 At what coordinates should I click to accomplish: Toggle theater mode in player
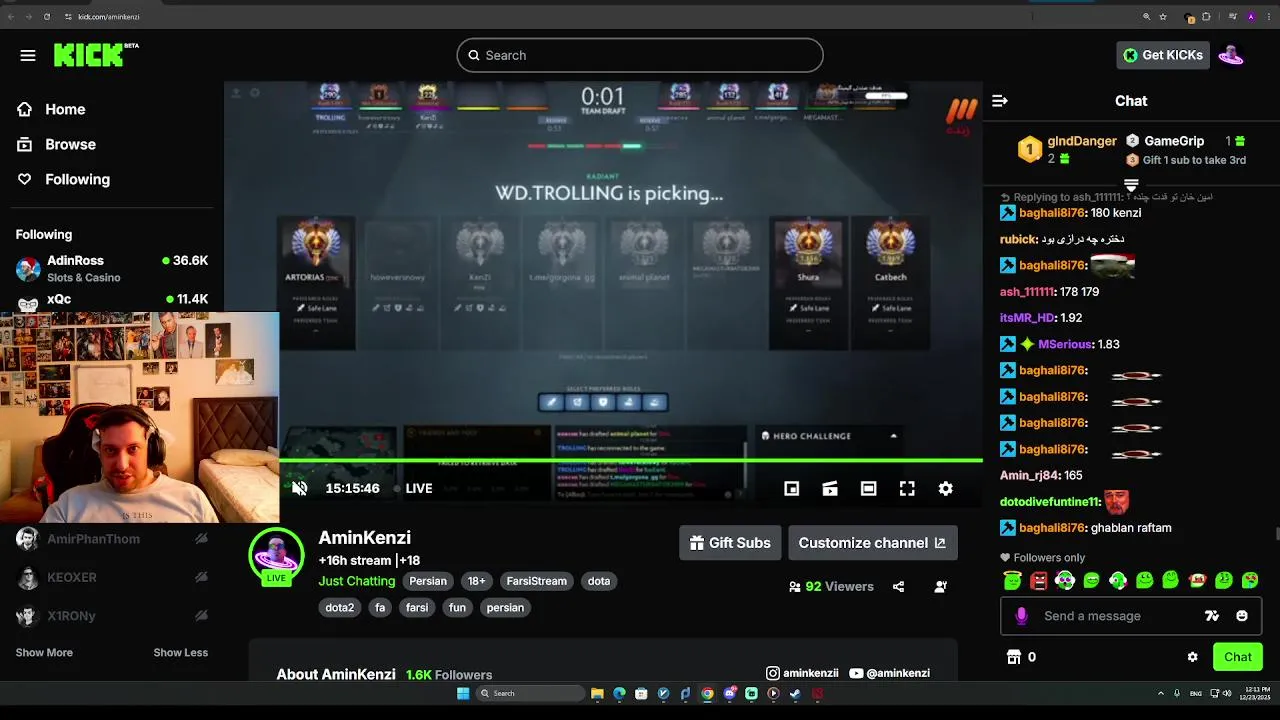pos(868,488)
